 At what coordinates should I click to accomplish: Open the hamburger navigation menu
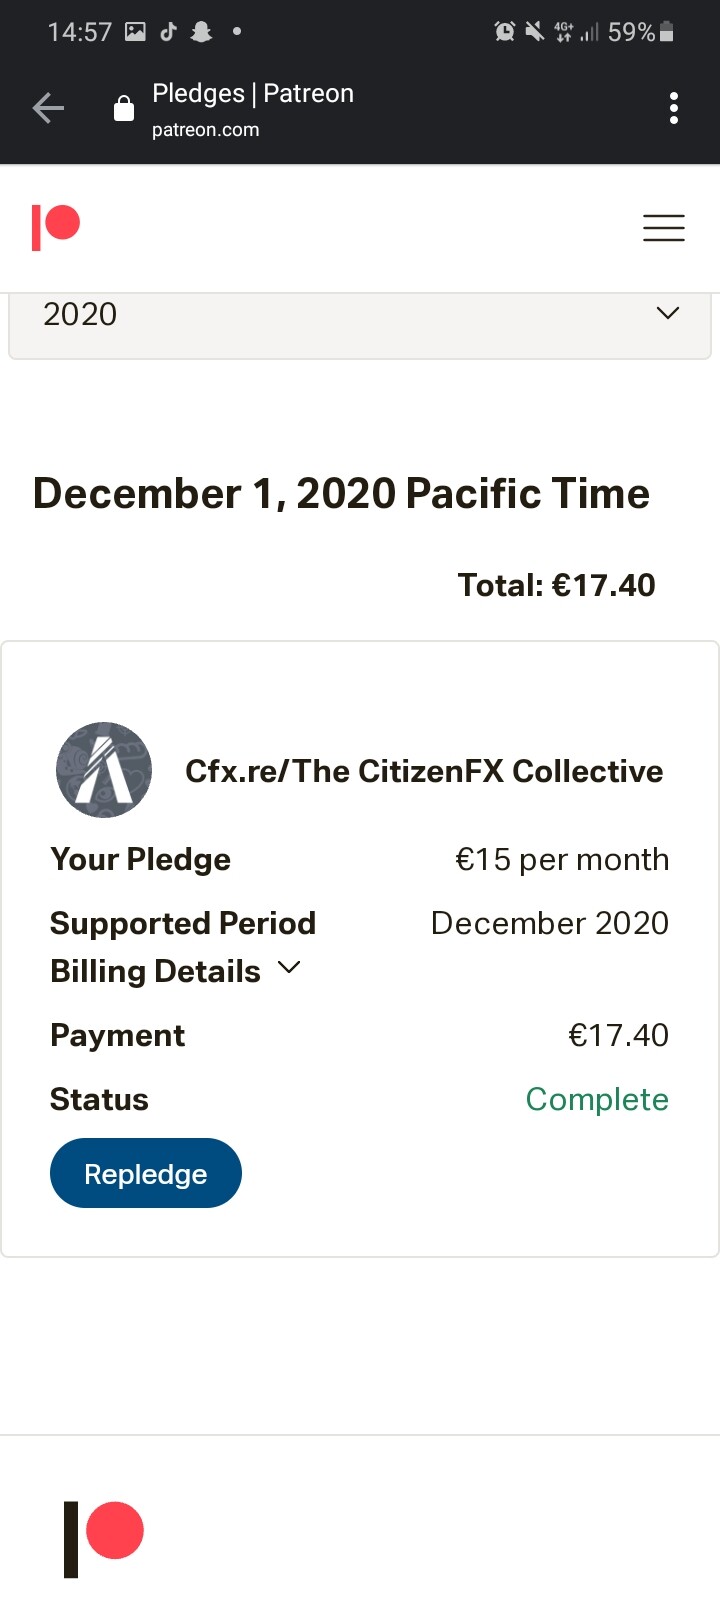[x=664, y=228]
